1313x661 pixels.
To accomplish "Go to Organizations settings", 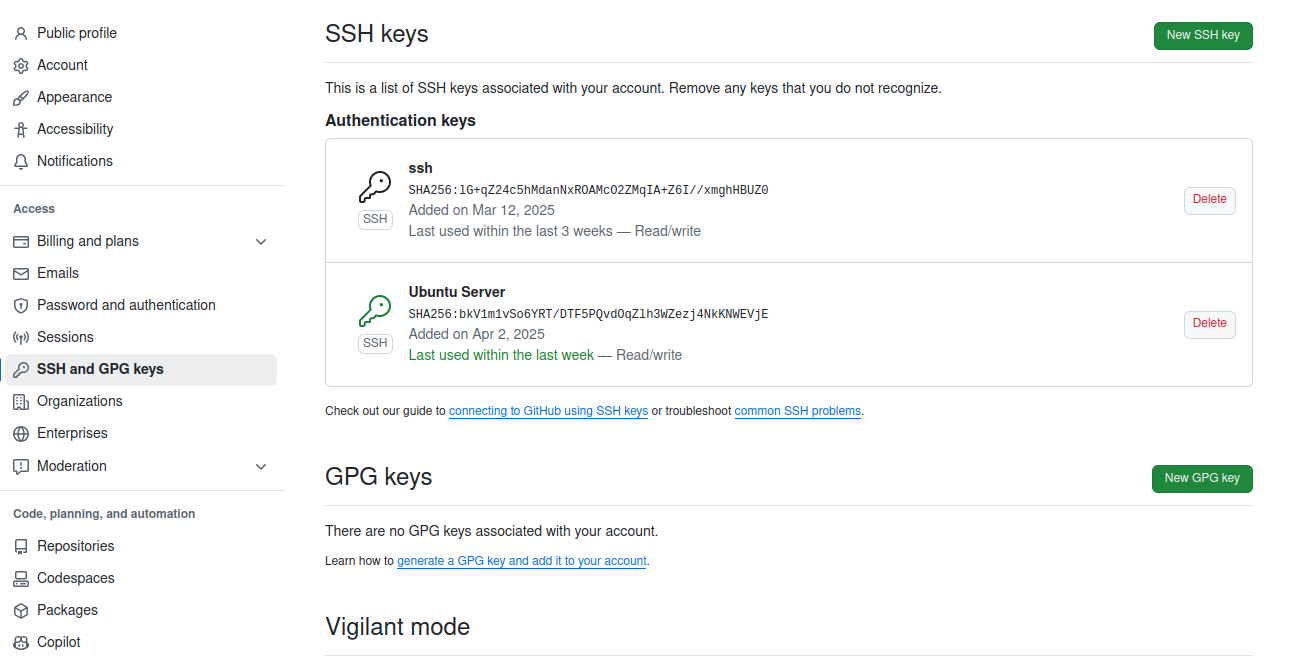I will (79, 401).
